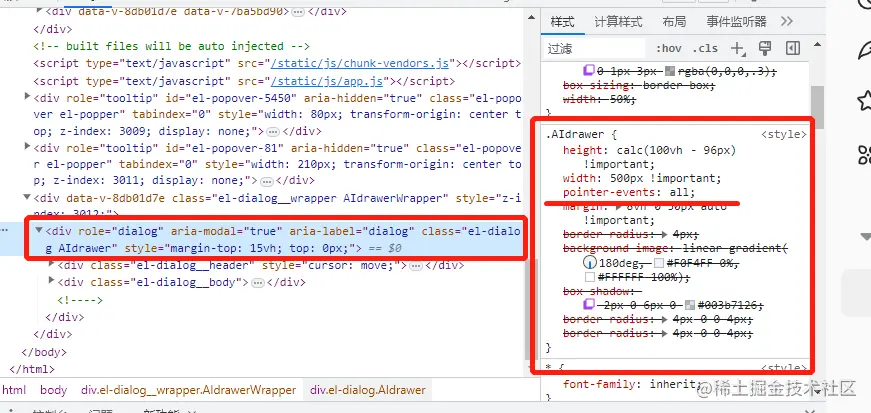Screen dimensions: 871x413
Task: Open the angle picker next to 180deg
Action: 590,263
